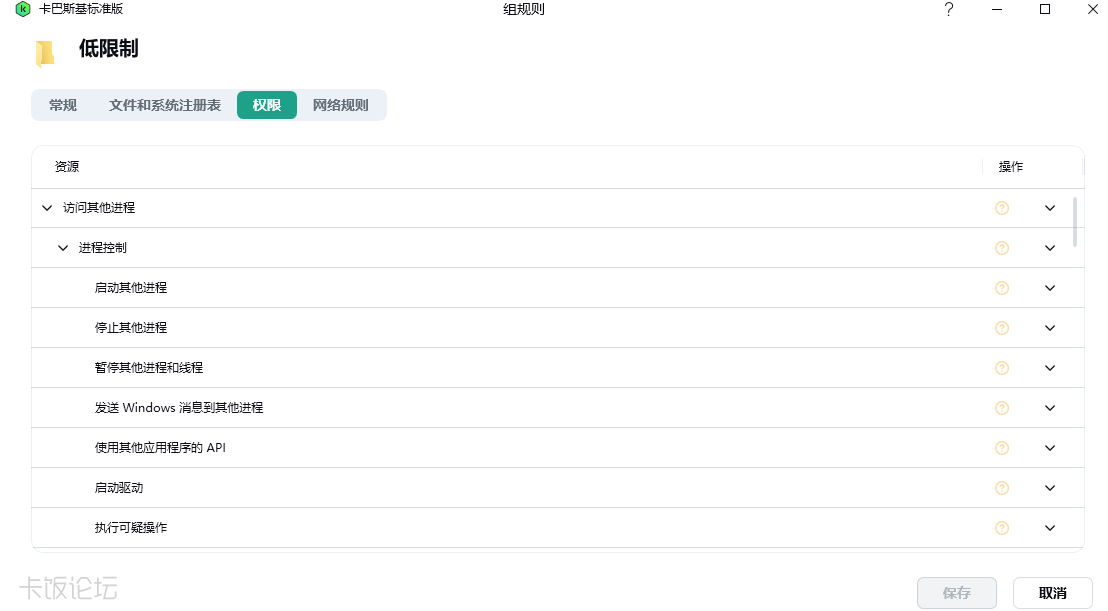Image resolution: width=1108 pixels, height=611 pixels.
Task: Select the 使用其他应用程序的 API row label
Action: pyautogui.click(x=160, y=448)
